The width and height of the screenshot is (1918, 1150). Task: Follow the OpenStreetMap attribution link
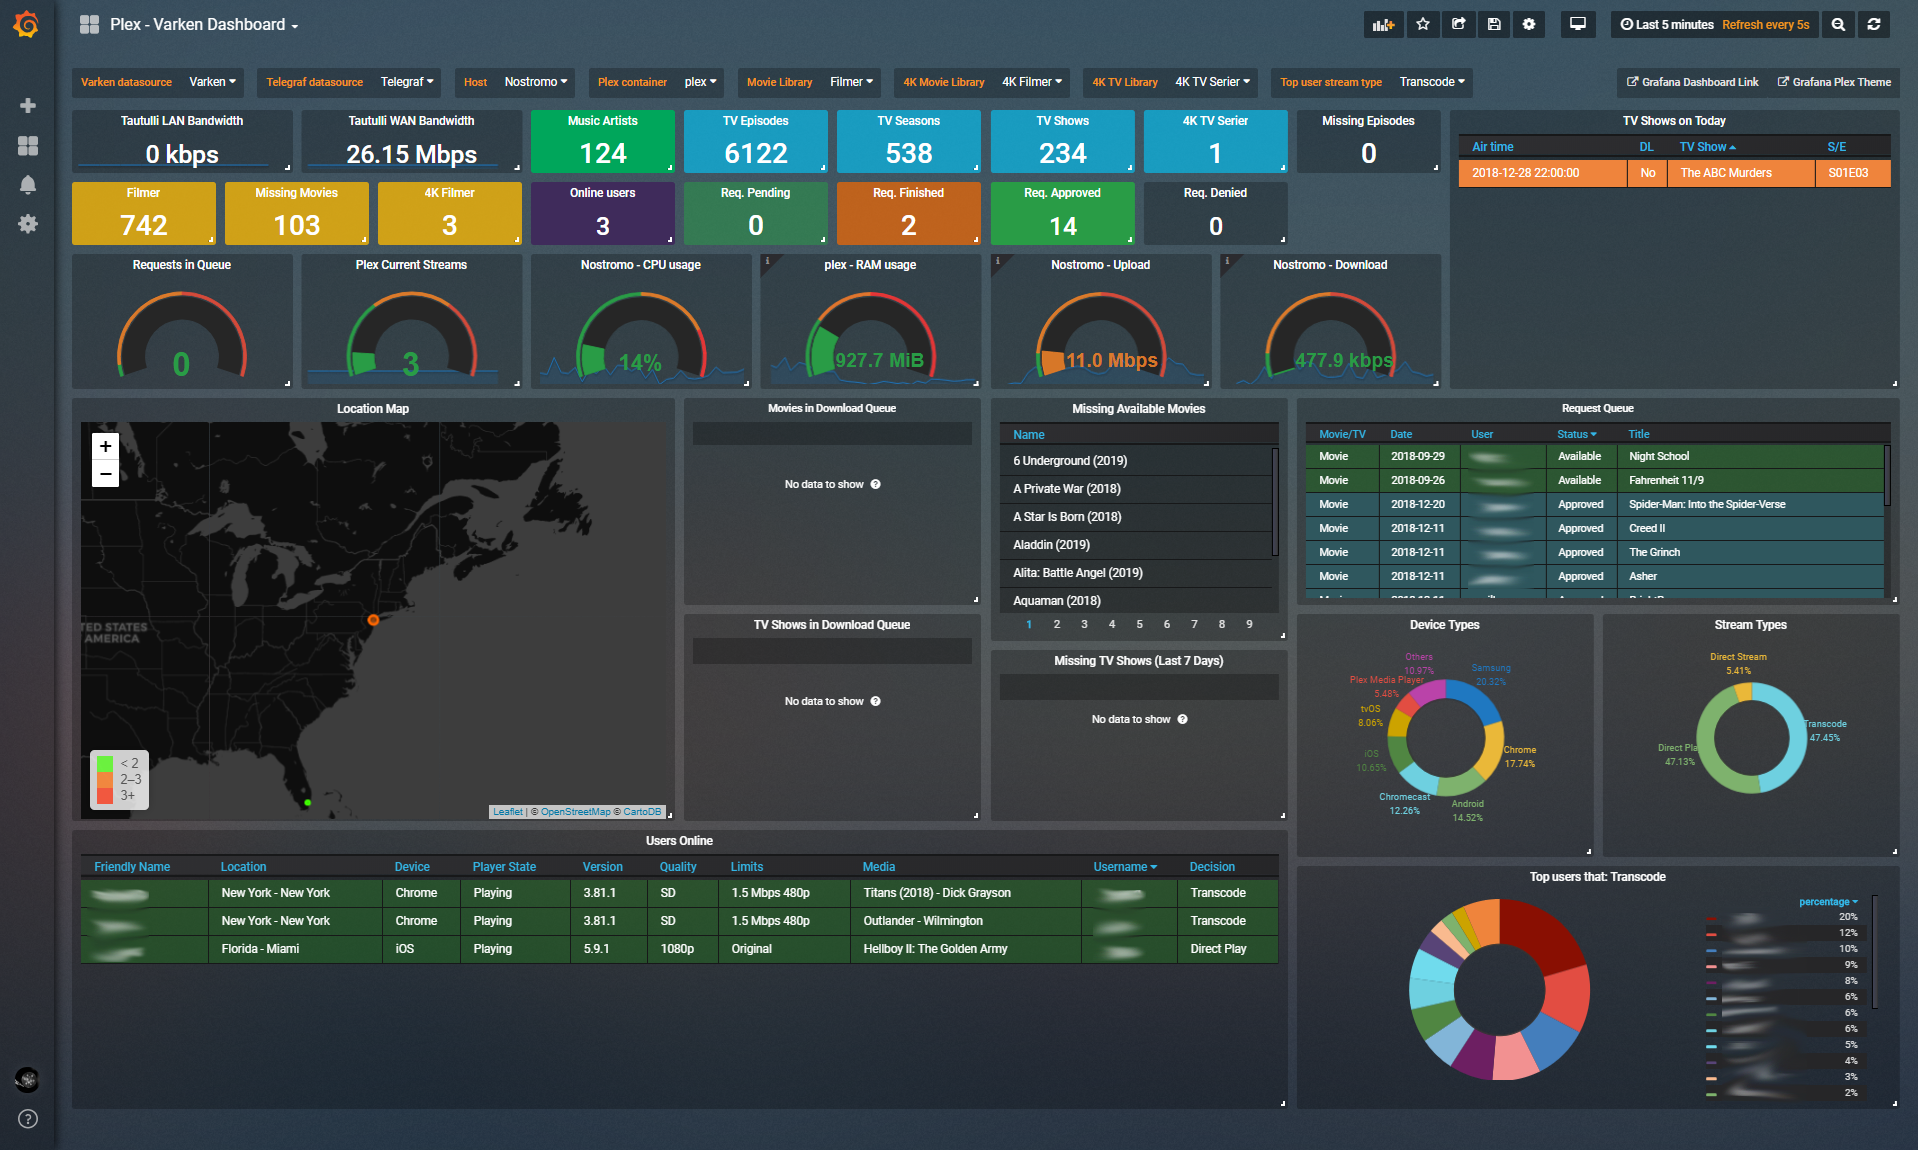[x=575, y=812]
